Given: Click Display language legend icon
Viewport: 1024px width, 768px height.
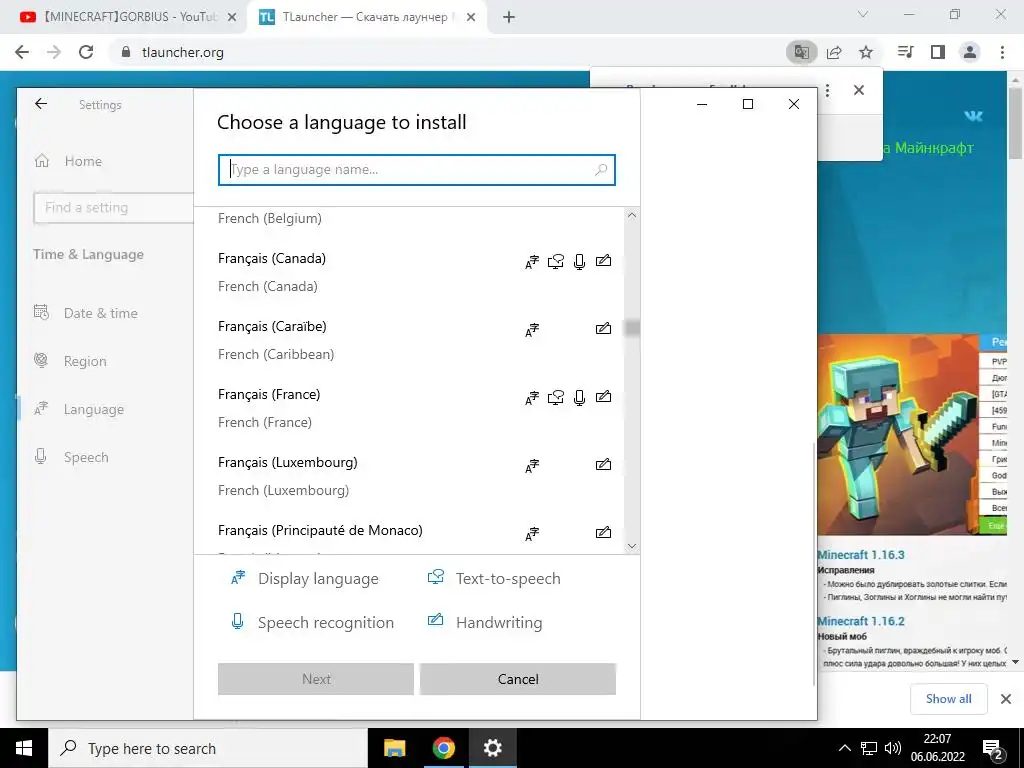Looking at the screenshot, I should coord(238,577).
